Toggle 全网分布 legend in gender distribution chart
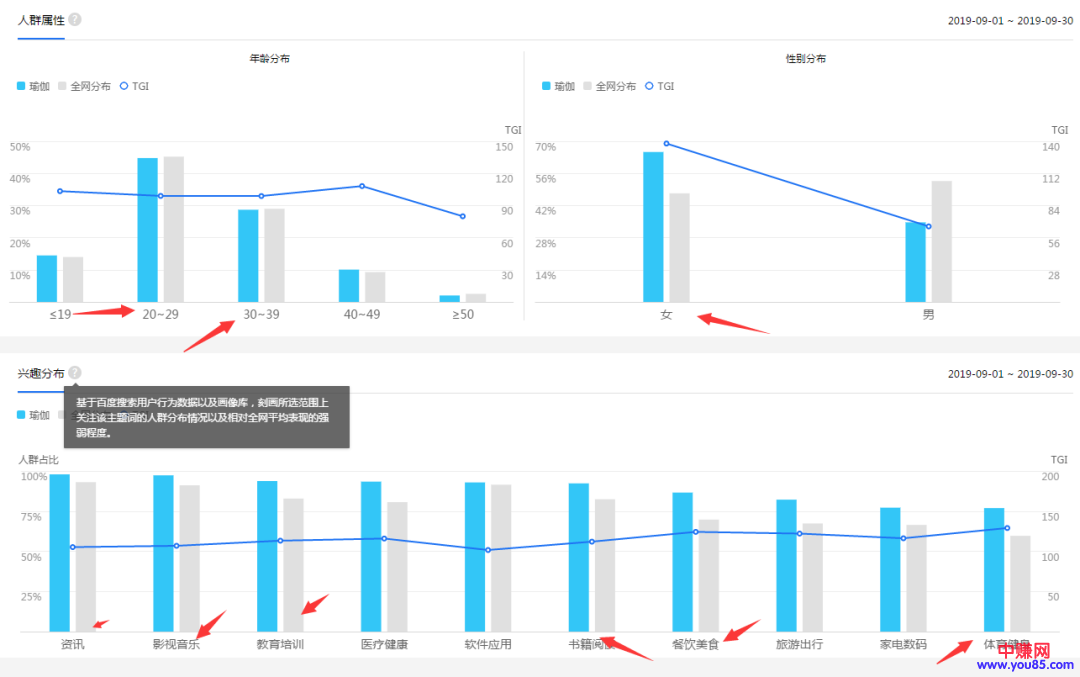 coord(609,86)
